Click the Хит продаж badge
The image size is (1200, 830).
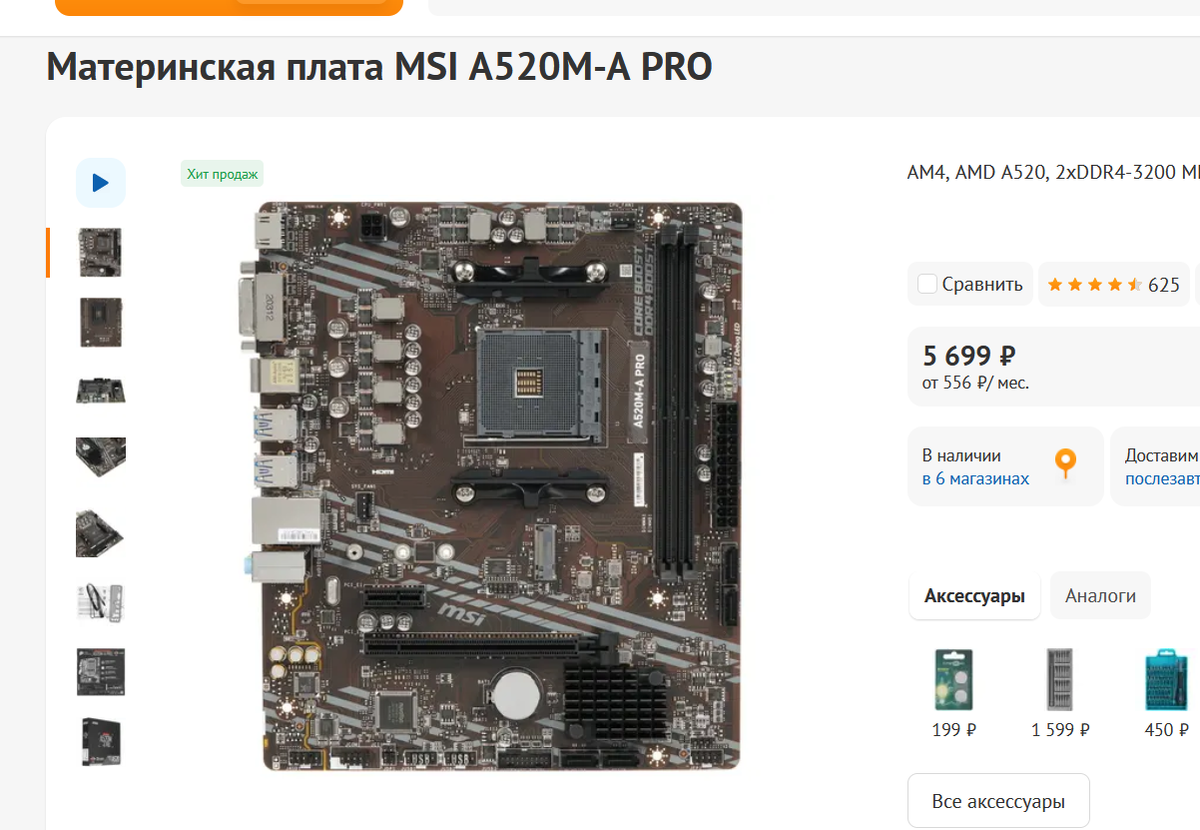(222, 174)
